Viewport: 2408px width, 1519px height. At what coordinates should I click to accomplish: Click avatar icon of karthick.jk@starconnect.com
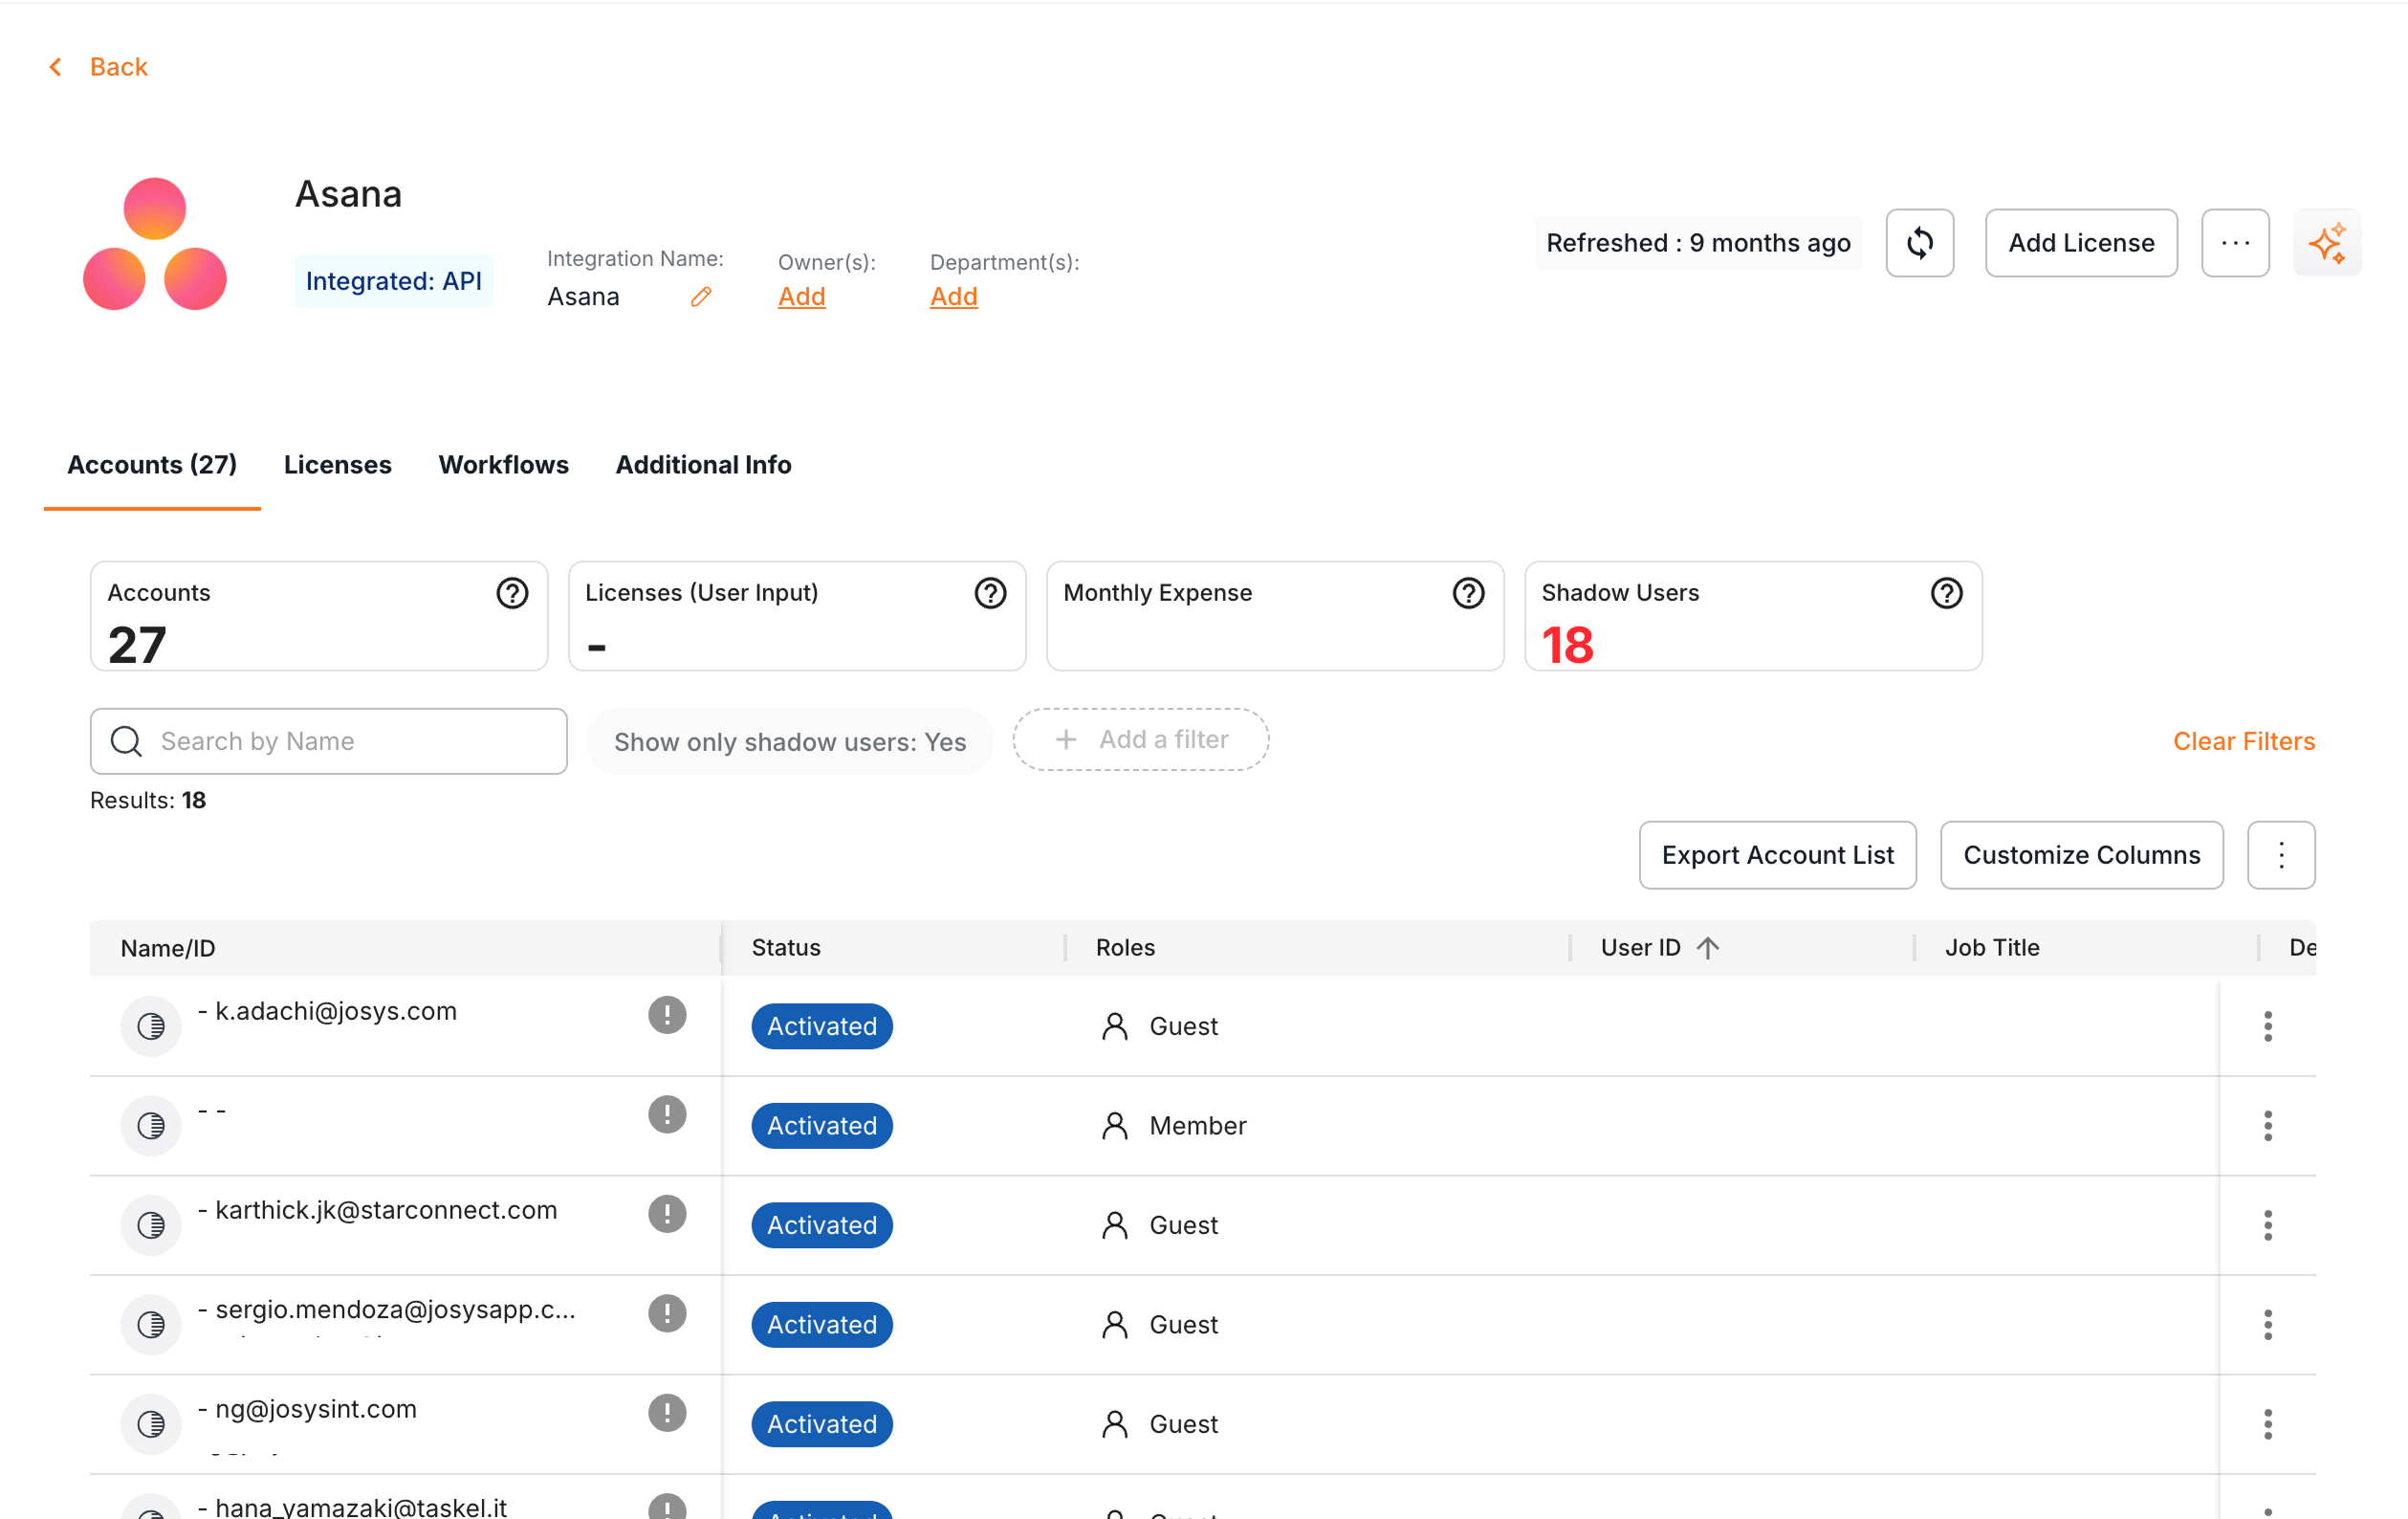(x=151, y=1225)
